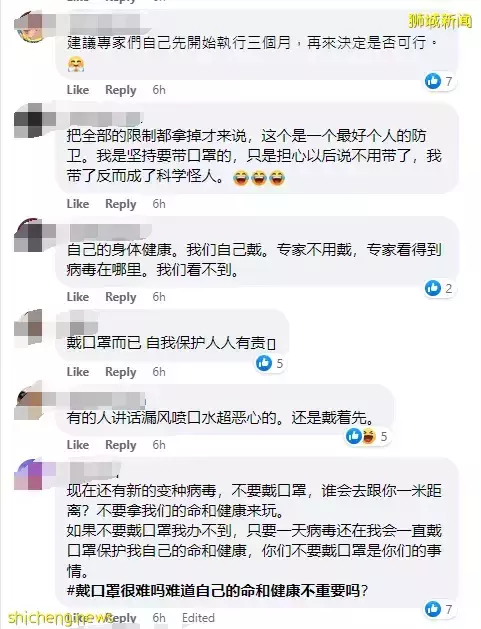This screenshot has height=629, width=481.
Task: Open the hashtag #戴口罩很难吗 in the last comment
Action: (x=217, y=590)
